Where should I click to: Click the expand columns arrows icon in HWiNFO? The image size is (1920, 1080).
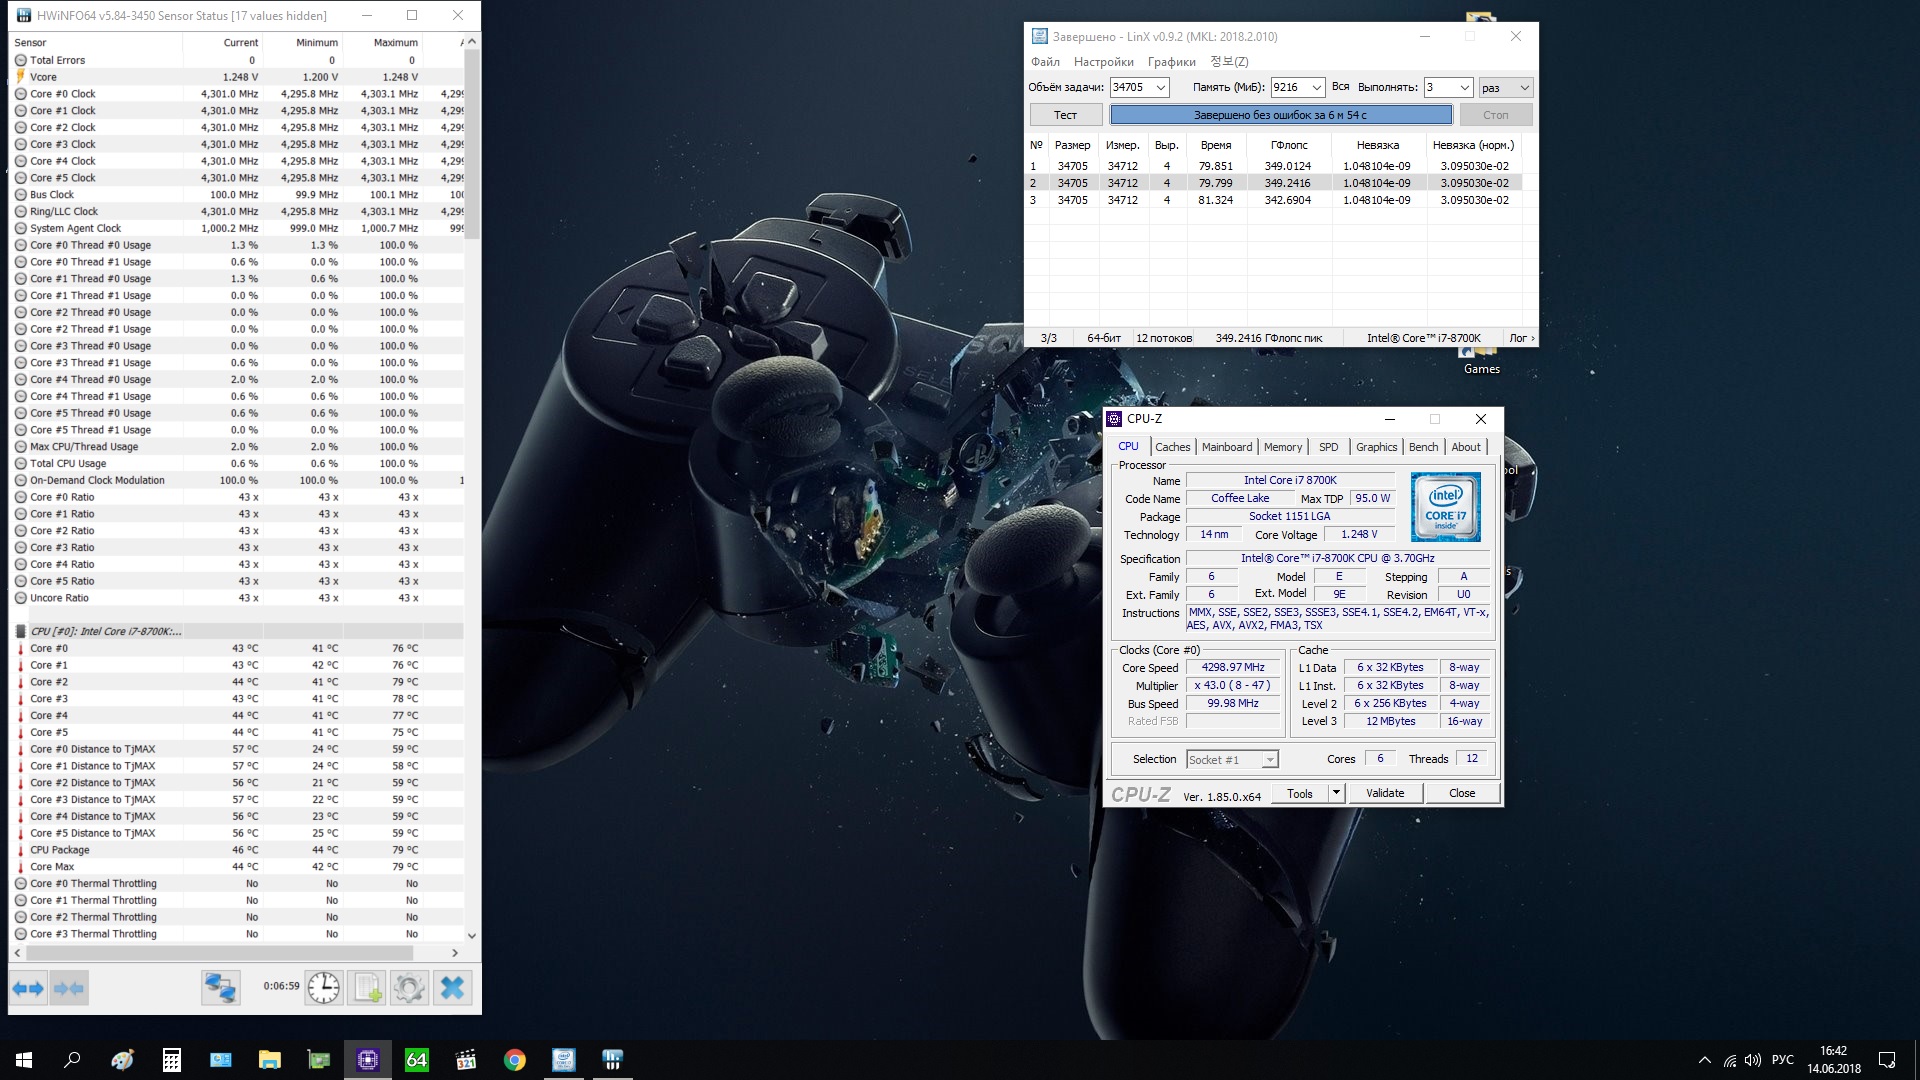pyautogui.click(x=28, y=988)
